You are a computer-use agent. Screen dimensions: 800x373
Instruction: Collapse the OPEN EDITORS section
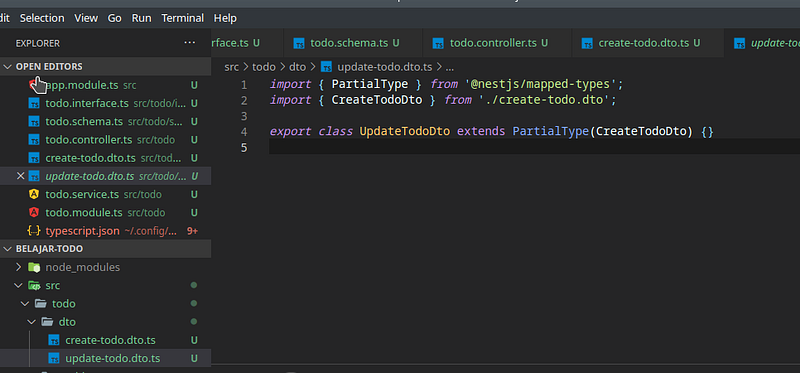tap(8, 67)
